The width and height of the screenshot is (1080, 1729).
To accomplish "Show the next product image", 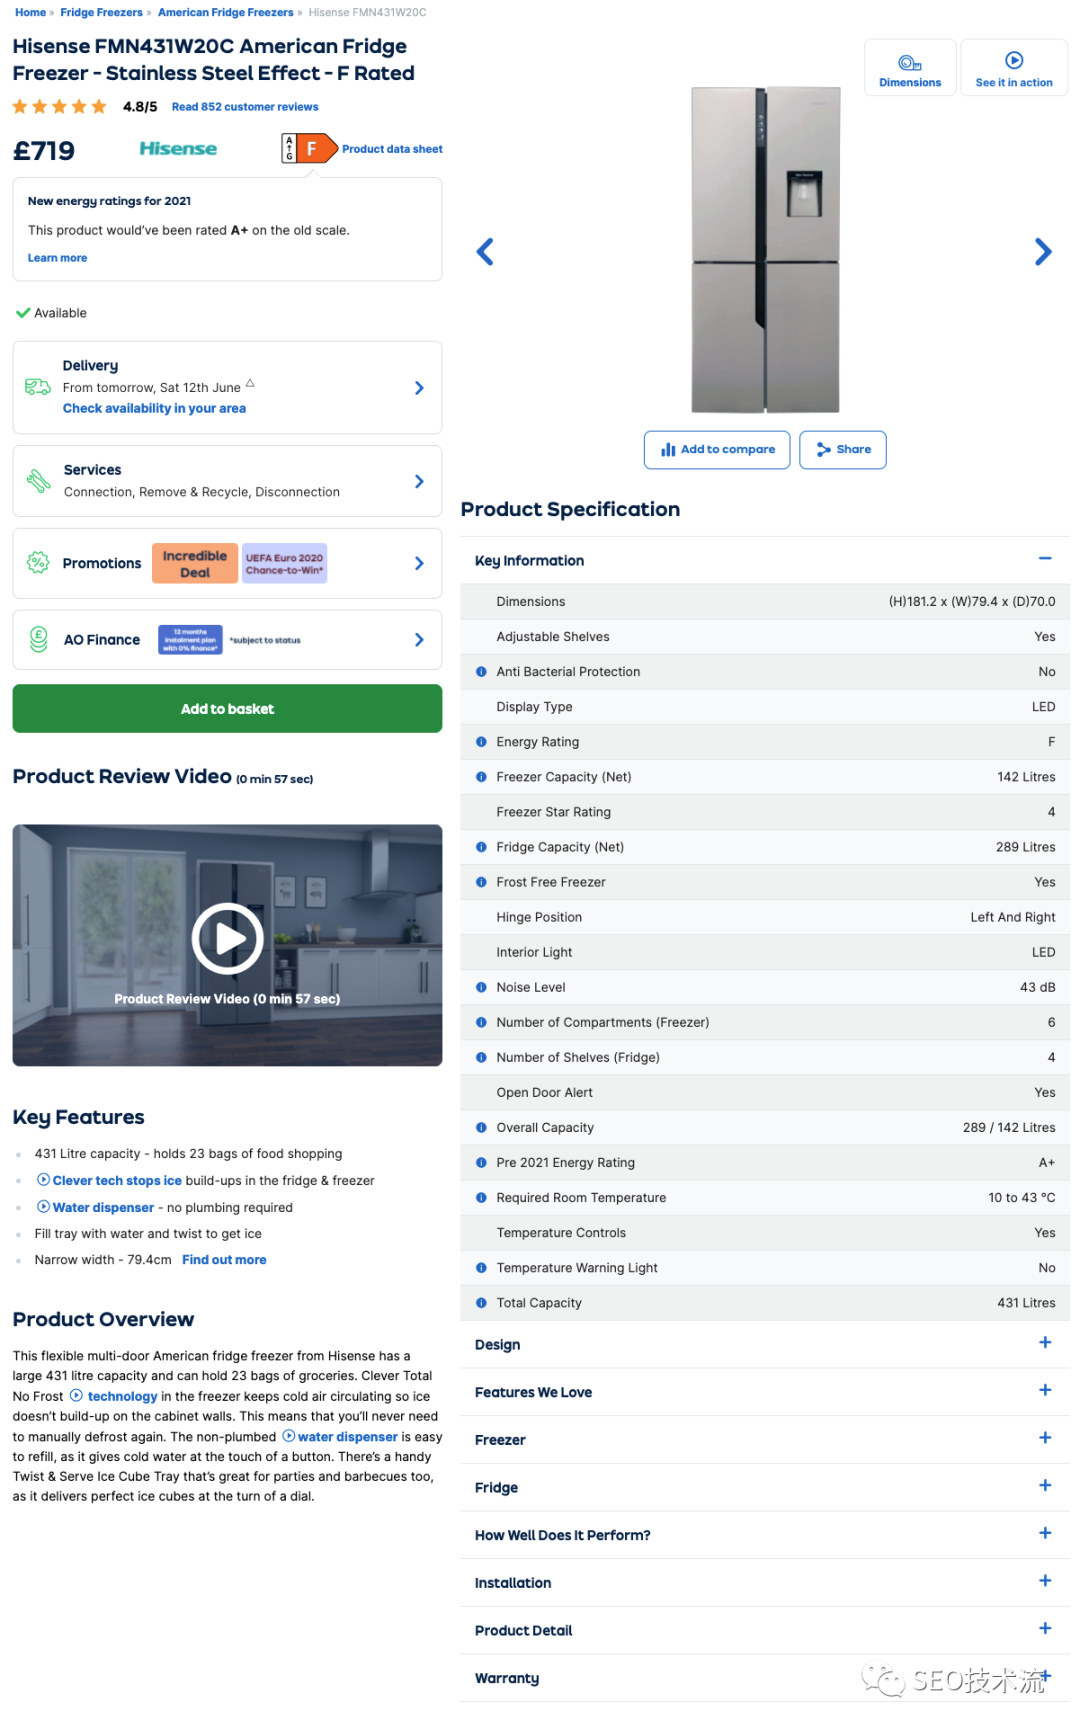I will click(x=1043, y=252).
